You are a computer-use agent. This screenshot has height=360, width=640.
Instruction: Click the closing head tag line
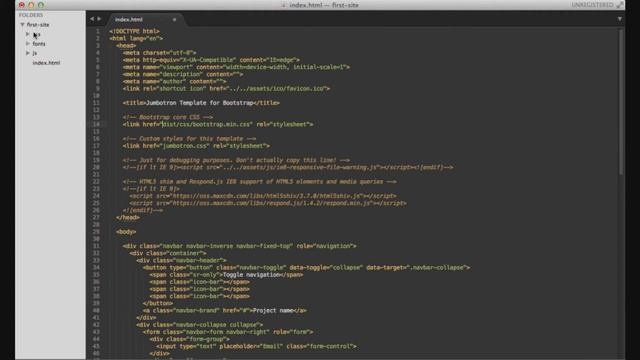(128, 217)
